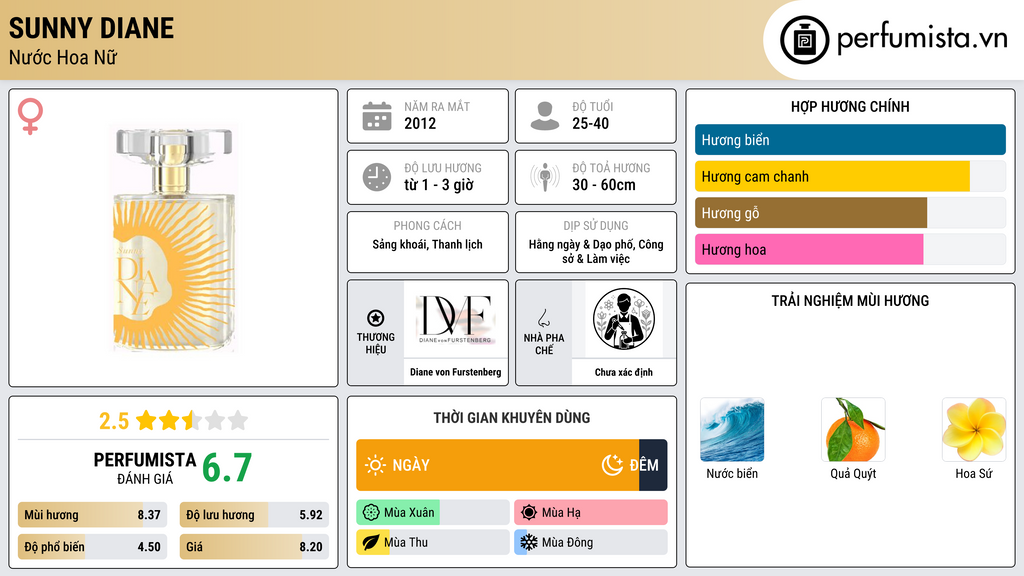The height and width of the screenshot is (576, 1024).
Task: Click the Hương biển accord bar
Action: (850, 140)
